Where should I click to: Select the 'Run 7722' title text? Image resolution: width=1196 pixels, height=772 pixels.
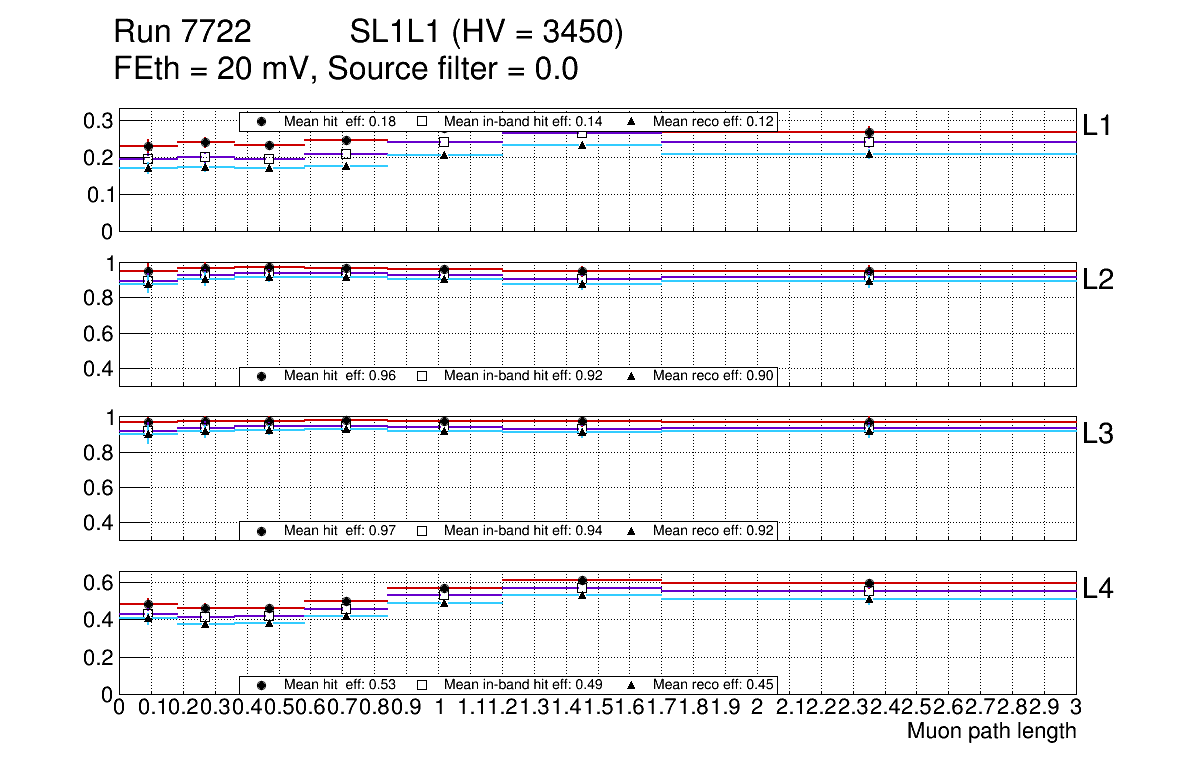point(182,33)
